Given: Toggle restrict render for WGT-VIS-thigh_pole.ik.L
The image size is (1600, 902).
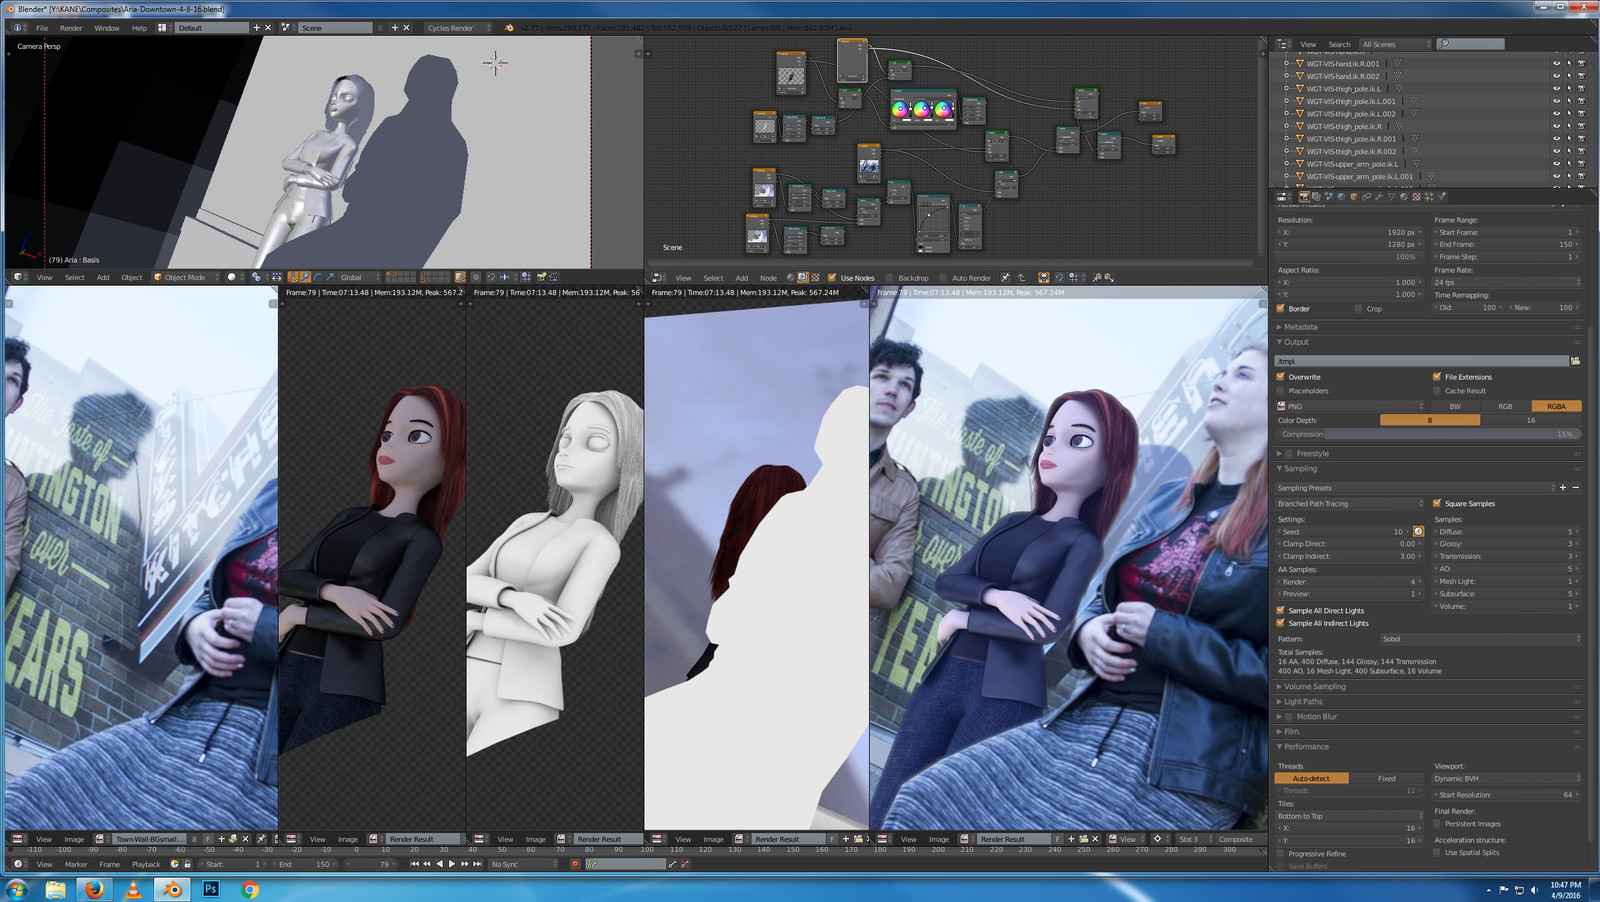Looking at the screenshot, I should pos(1580,88).
